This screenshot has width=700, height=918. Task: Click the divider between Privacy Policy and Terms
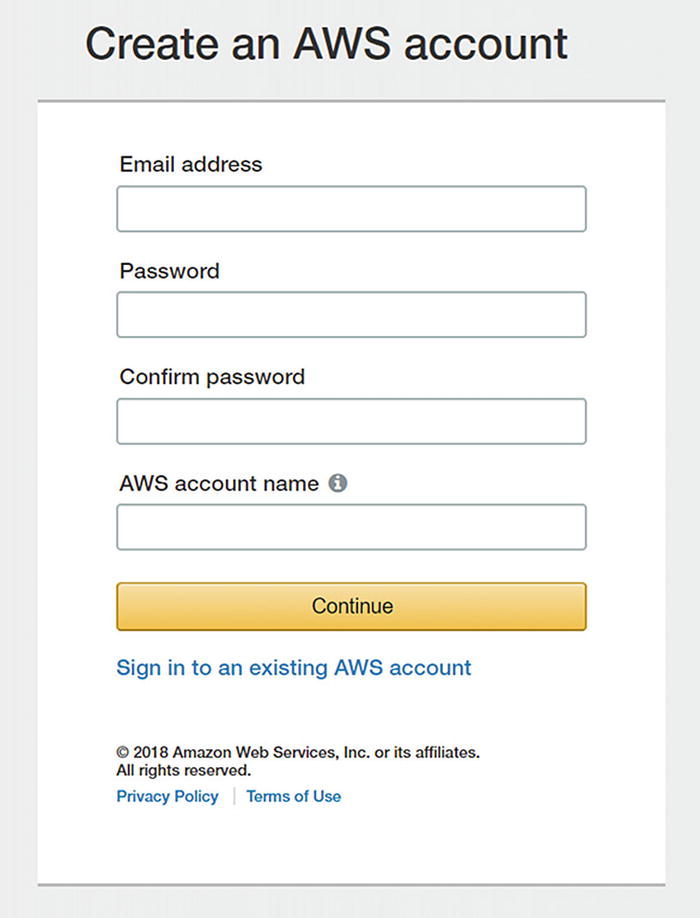click(233, 796)
